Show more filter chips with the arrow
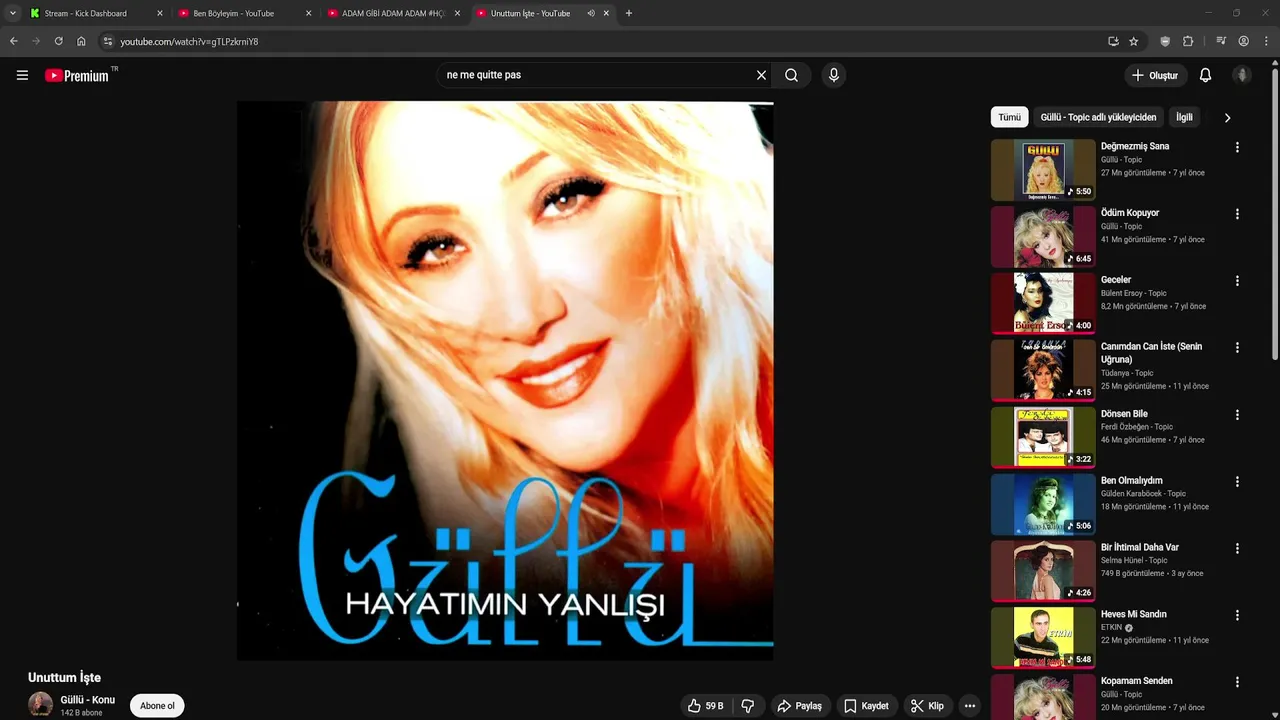Screen dimensions: 1280x720 click(1227, 117)
